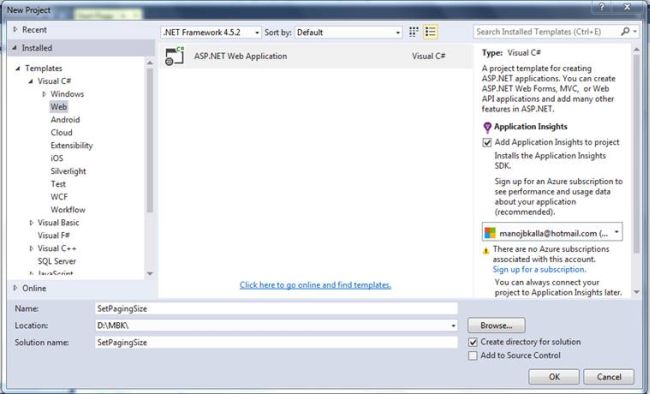Click the template tree scroll down arrow
This screenshot has width=650, height=394.
(x=150, y=274)
